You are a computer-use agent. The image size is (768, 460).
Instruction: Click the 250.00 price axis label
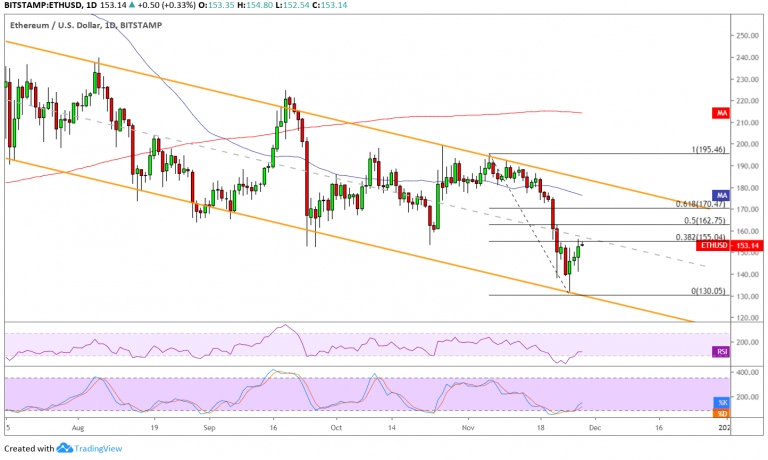click(746, 35)
